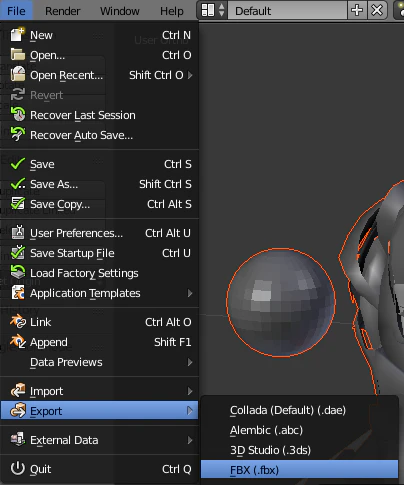The image size is (404, 485).
Task: Click the External Data icon
Action: [18, 439]
